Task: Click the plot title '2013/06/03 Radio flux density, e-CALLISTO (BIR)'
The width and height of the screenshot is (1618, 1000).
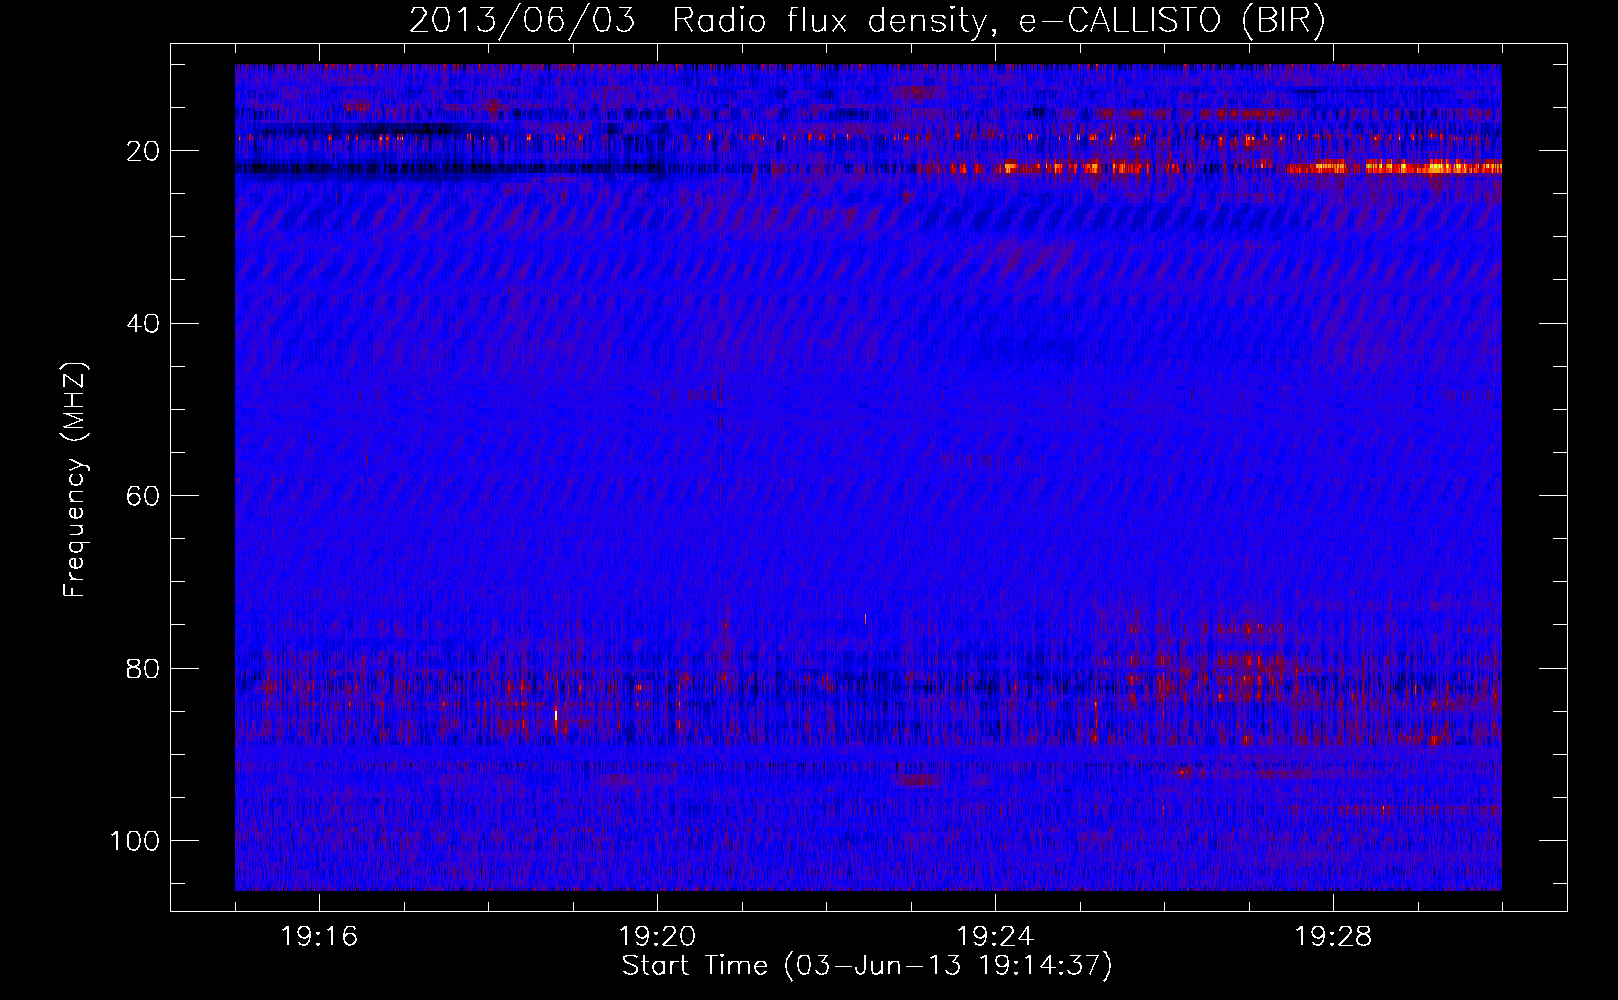Action: [x=867, y=21]
